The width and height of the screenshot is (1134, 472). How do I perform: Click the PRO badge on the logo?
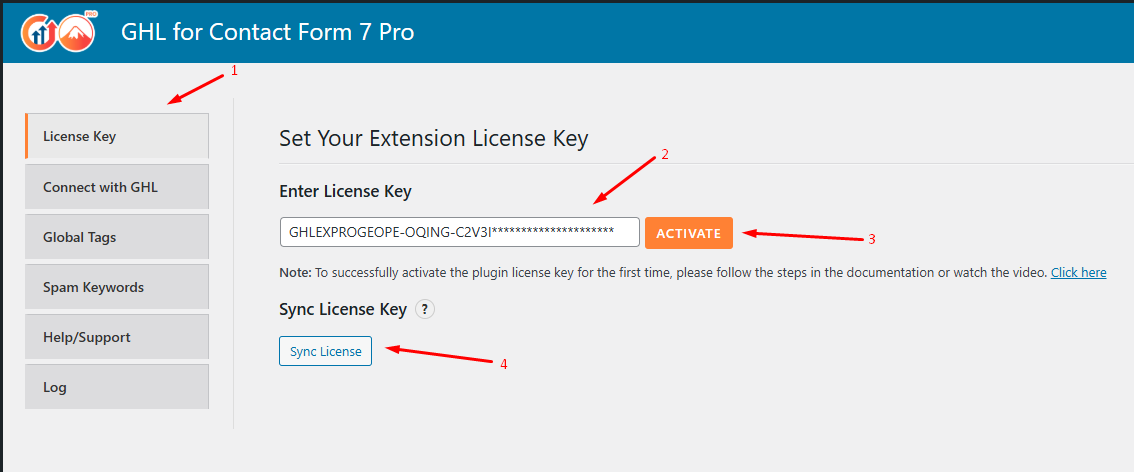tap(92, 16)
